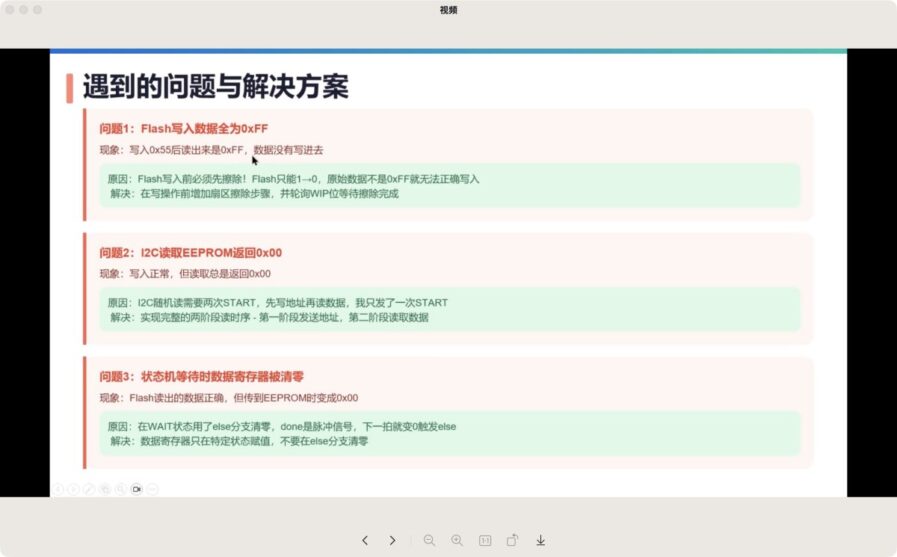Click heading 问题1: Flash写入数据全为0xFF

[184, 129]
